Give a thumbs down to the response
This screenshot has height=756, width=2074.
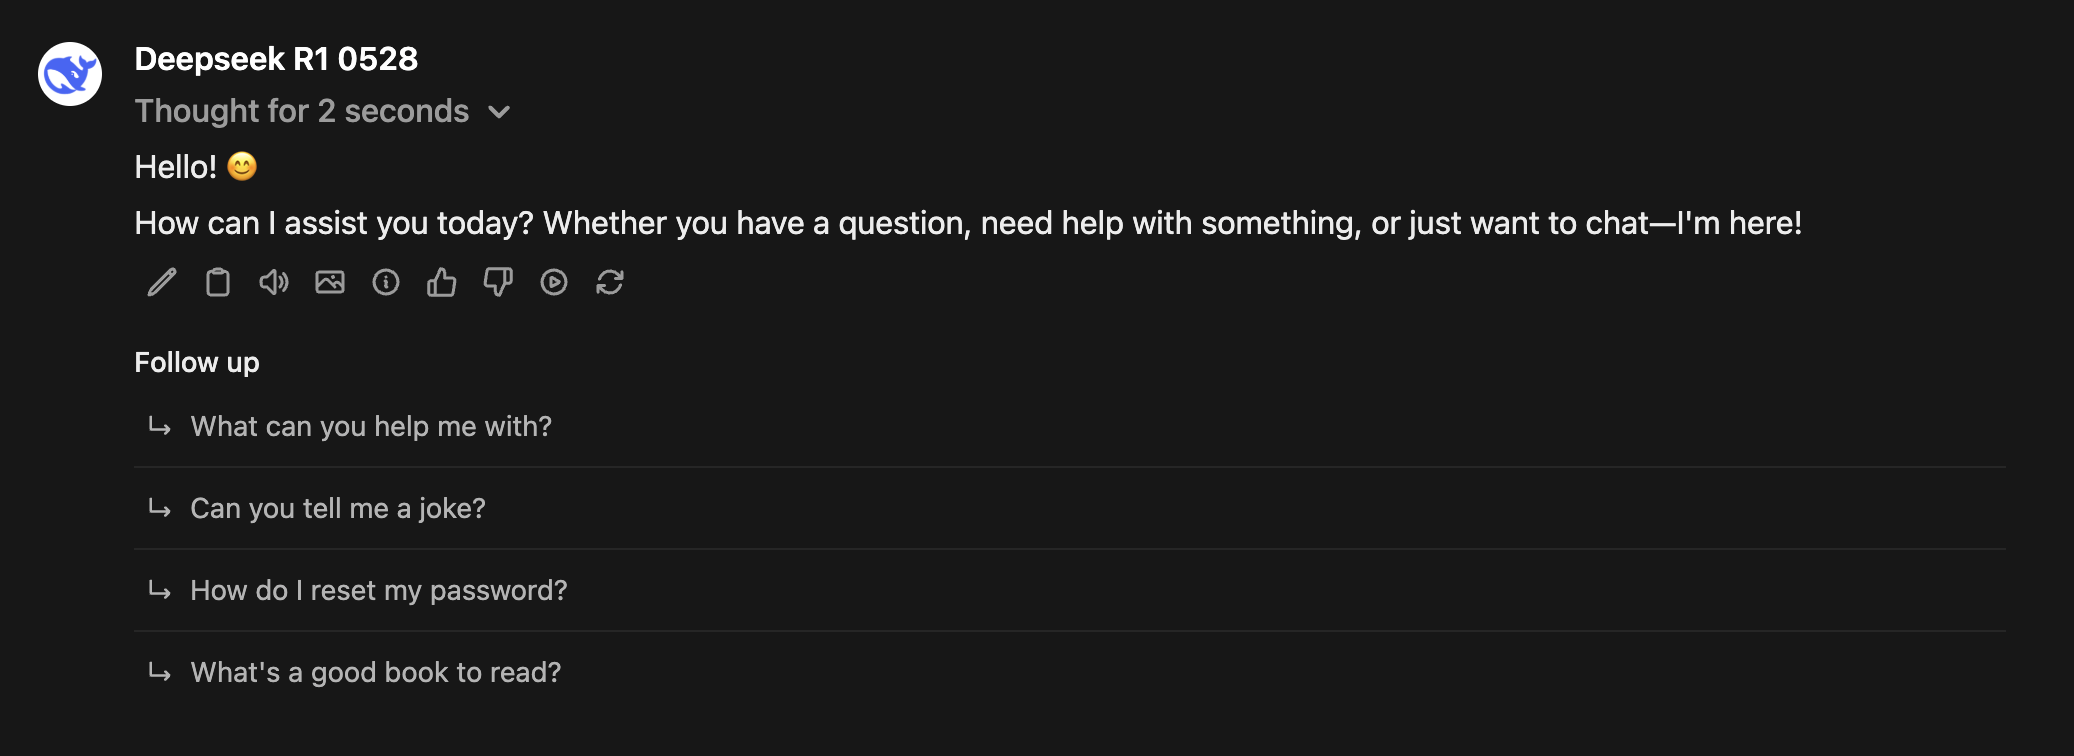498,283
